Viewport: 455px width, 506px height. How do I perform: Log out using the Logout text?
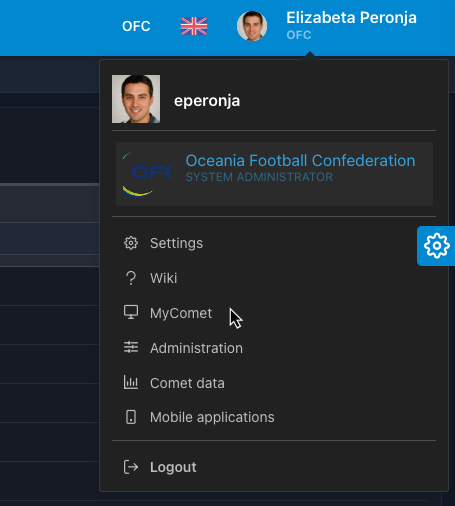pos(173,467)
